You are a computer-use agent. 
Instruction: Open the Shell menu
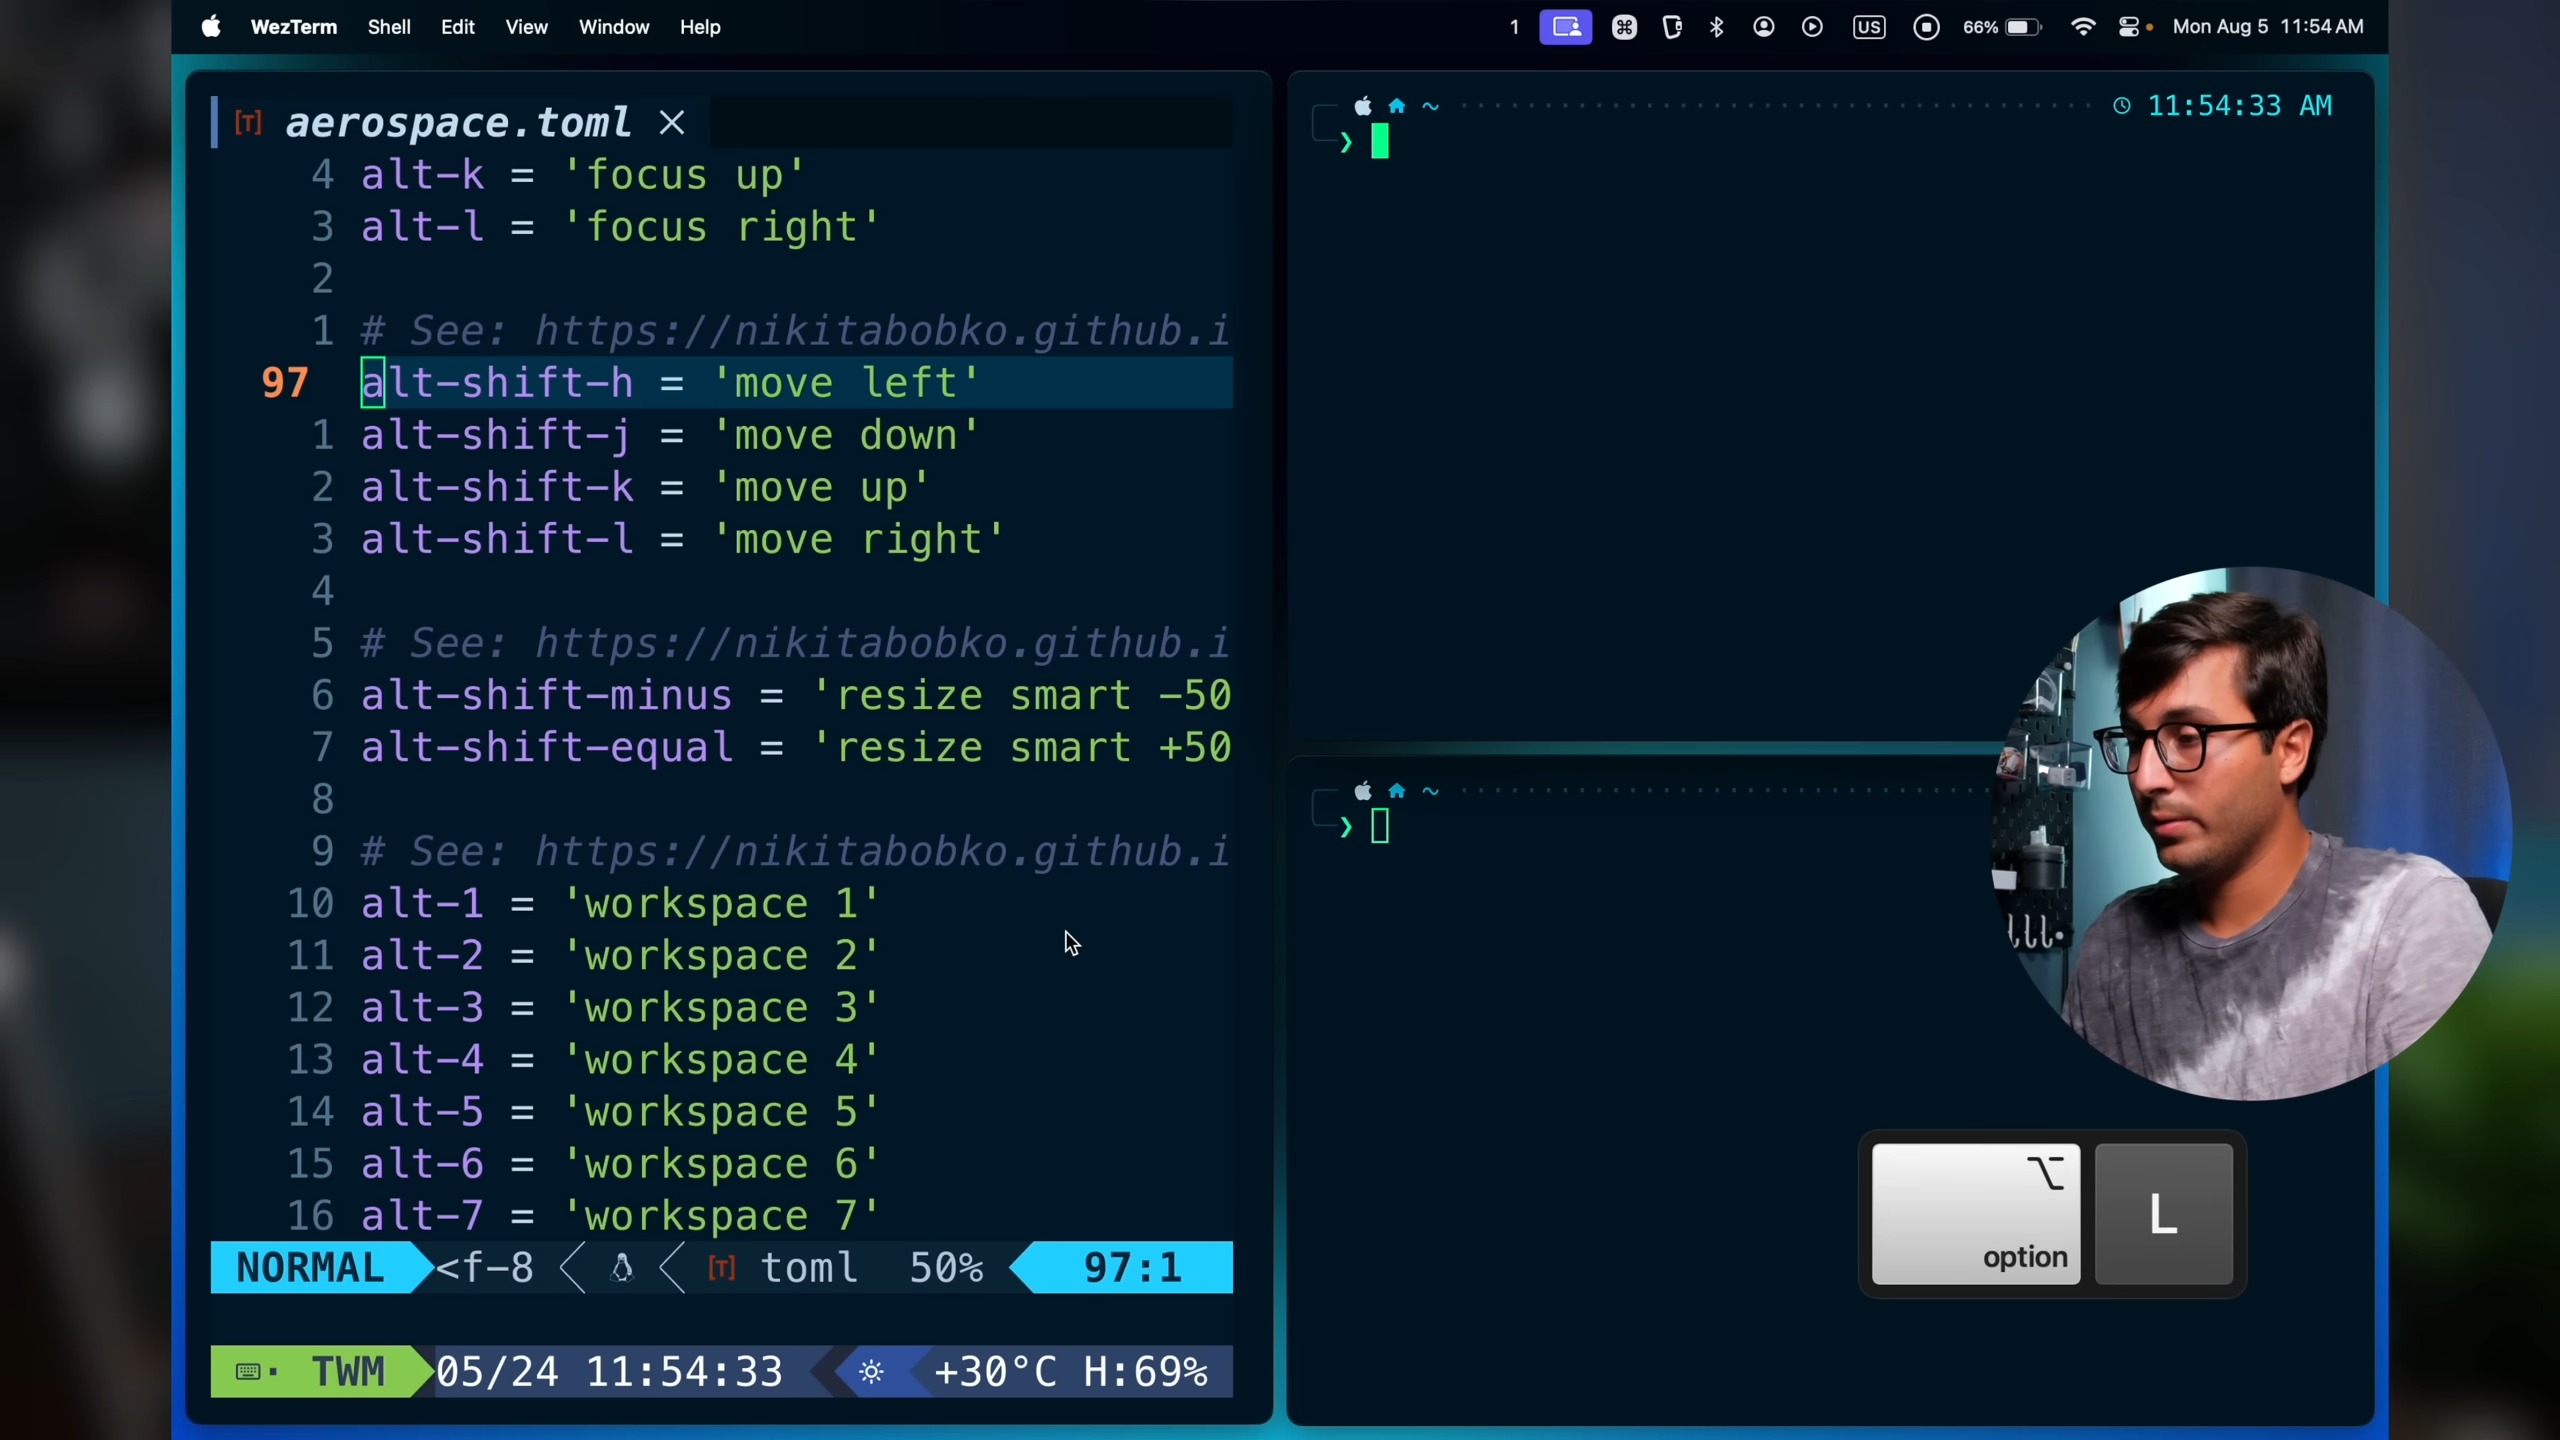pos(389,27)
